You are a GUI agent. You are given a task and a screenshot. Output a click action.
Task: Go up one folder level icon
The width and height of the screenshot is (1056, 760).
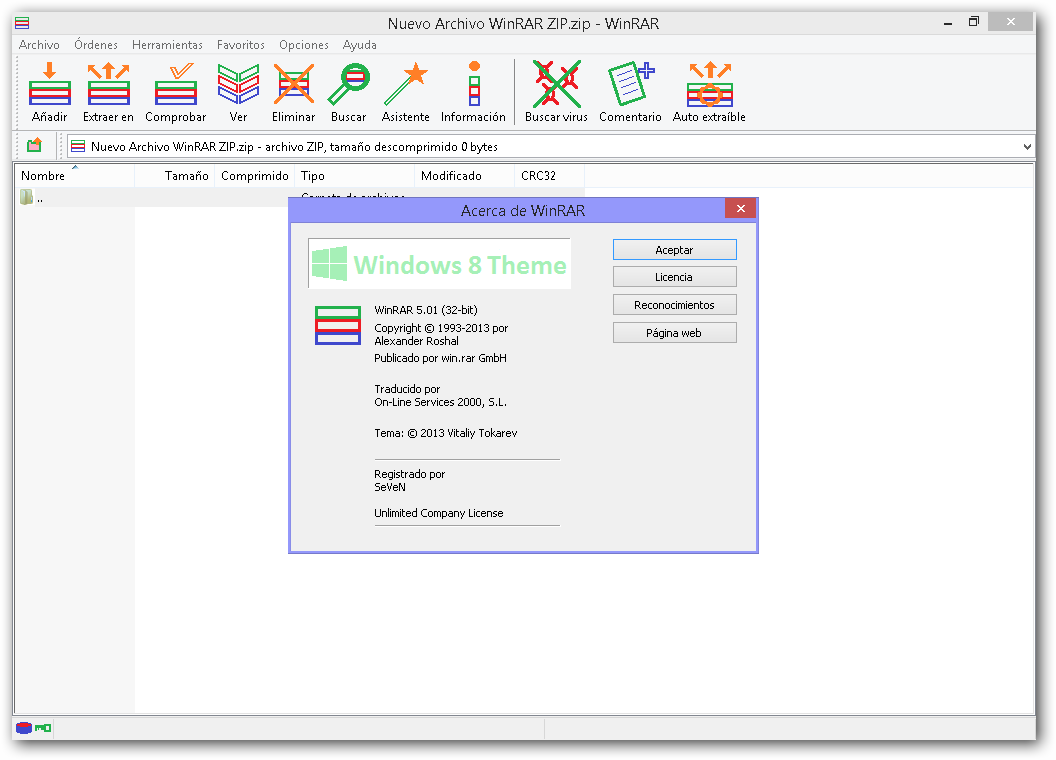point(34,145)
